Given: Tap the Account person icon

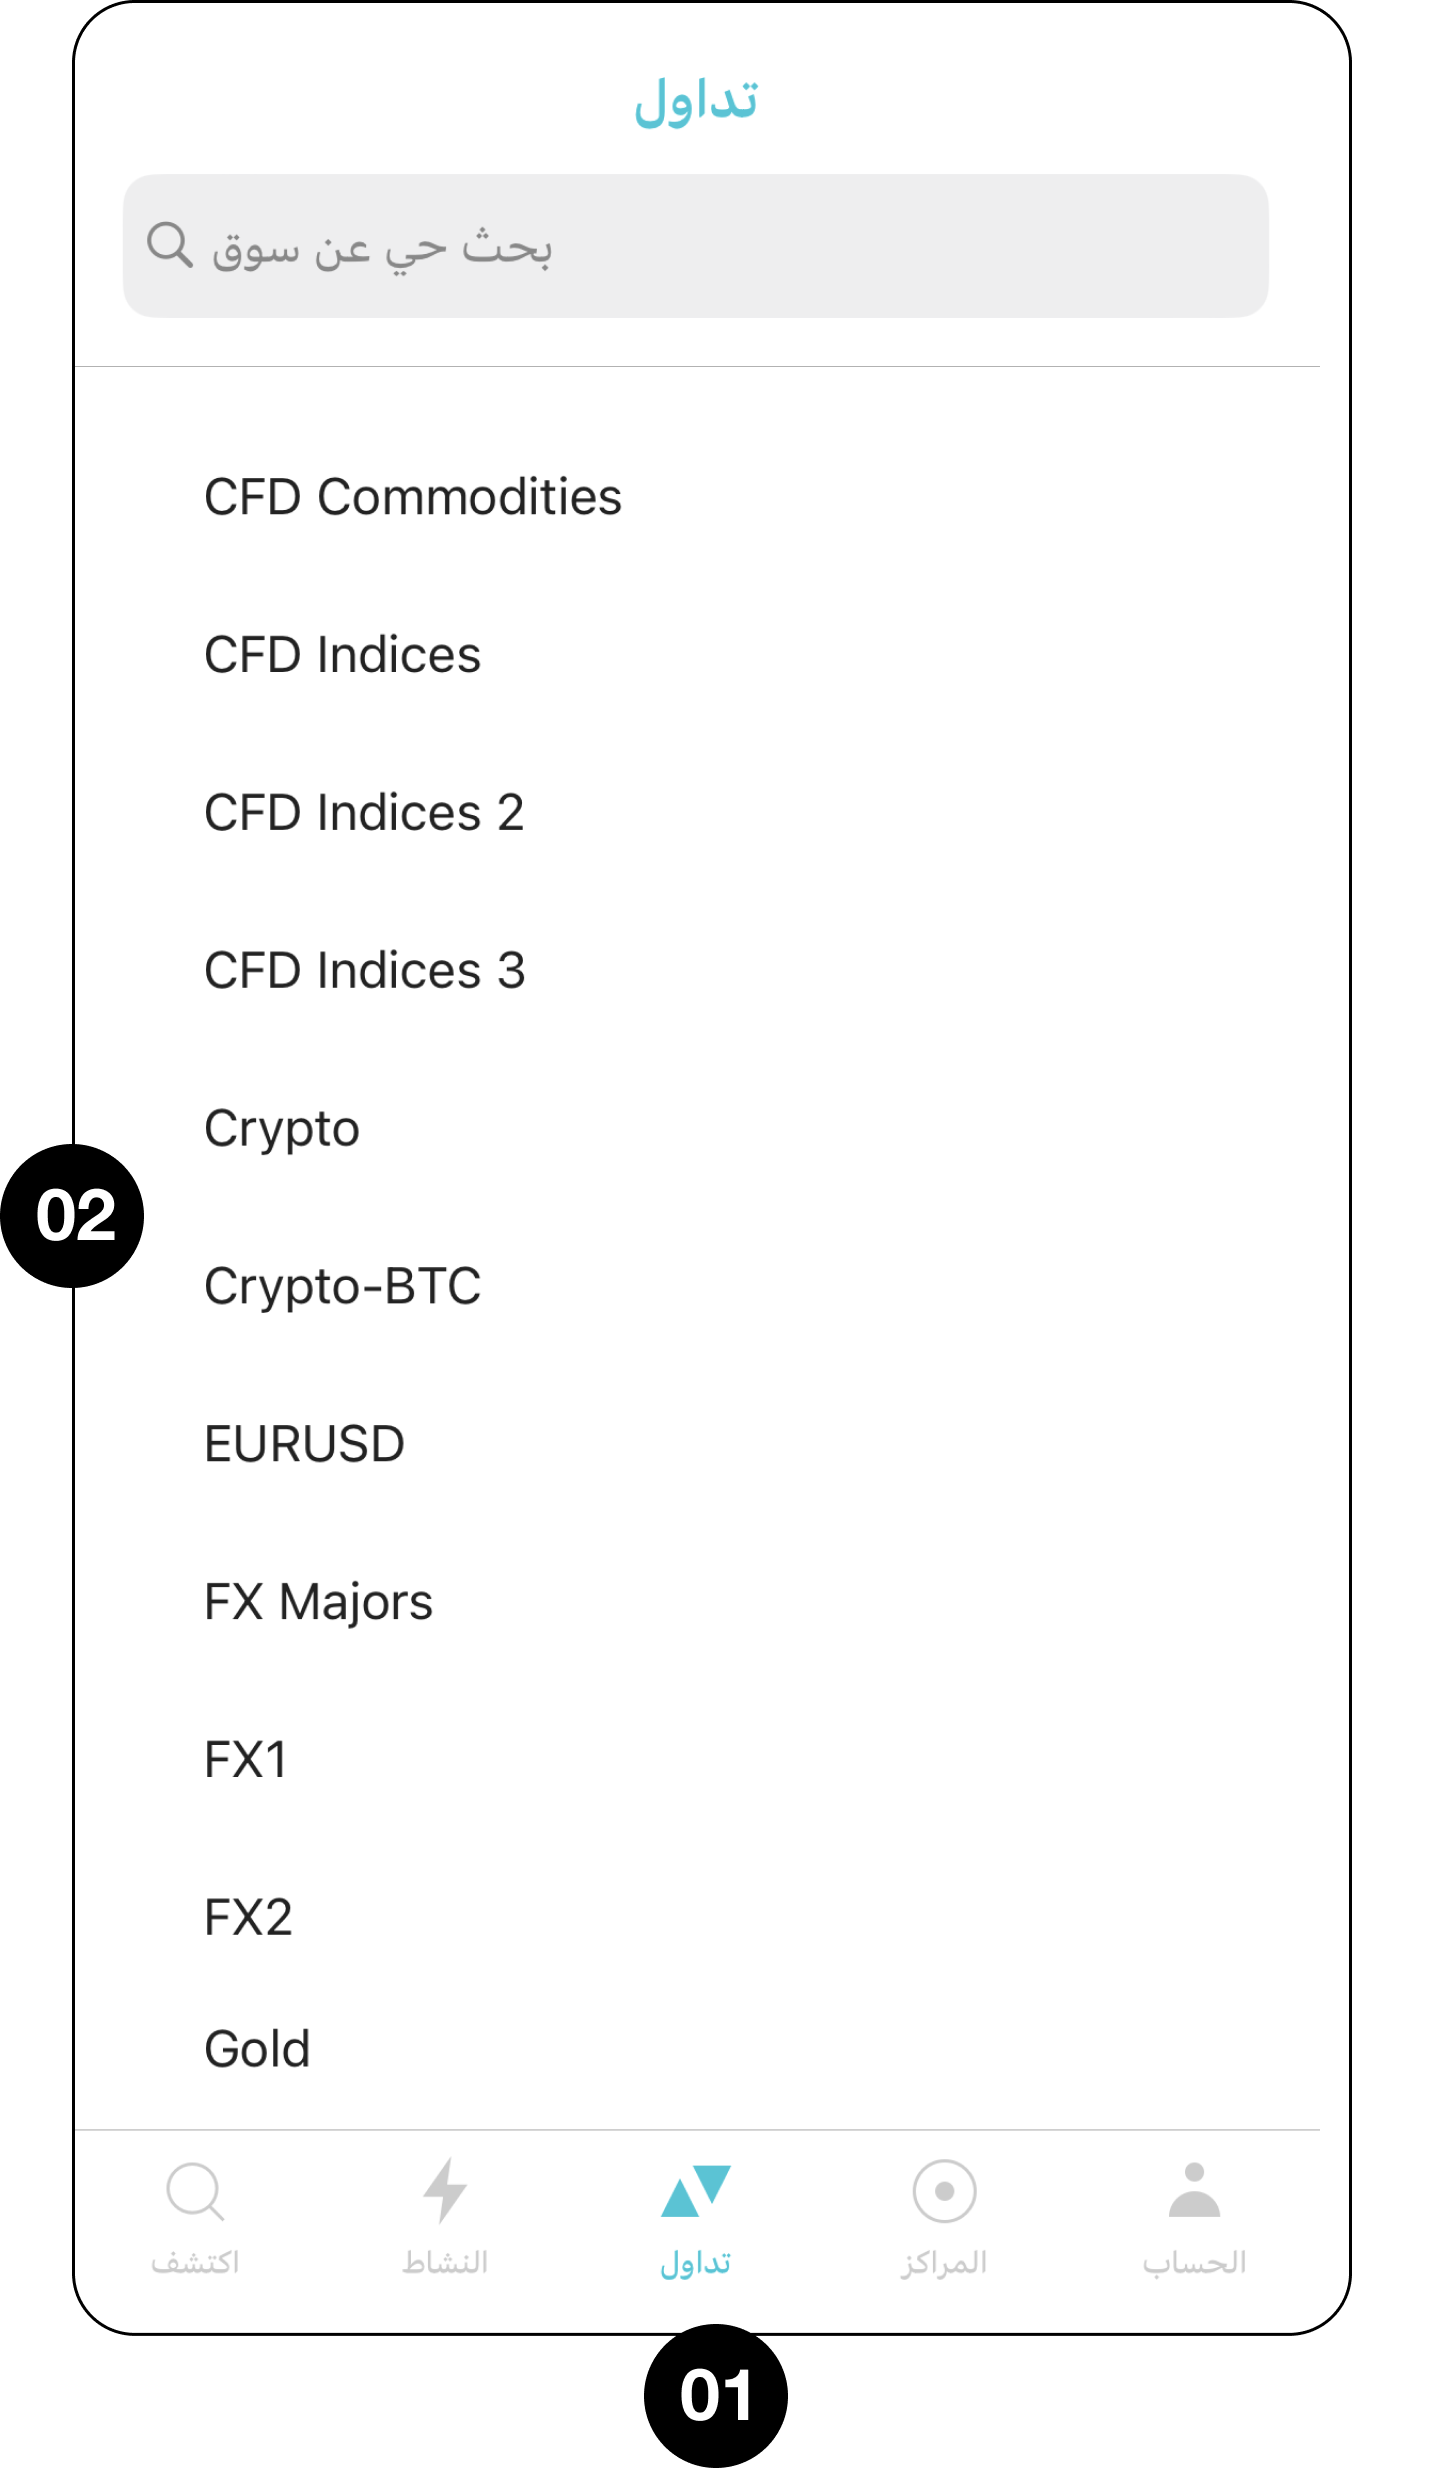Looking at the screenshot, I should tap(1194, 2190).
